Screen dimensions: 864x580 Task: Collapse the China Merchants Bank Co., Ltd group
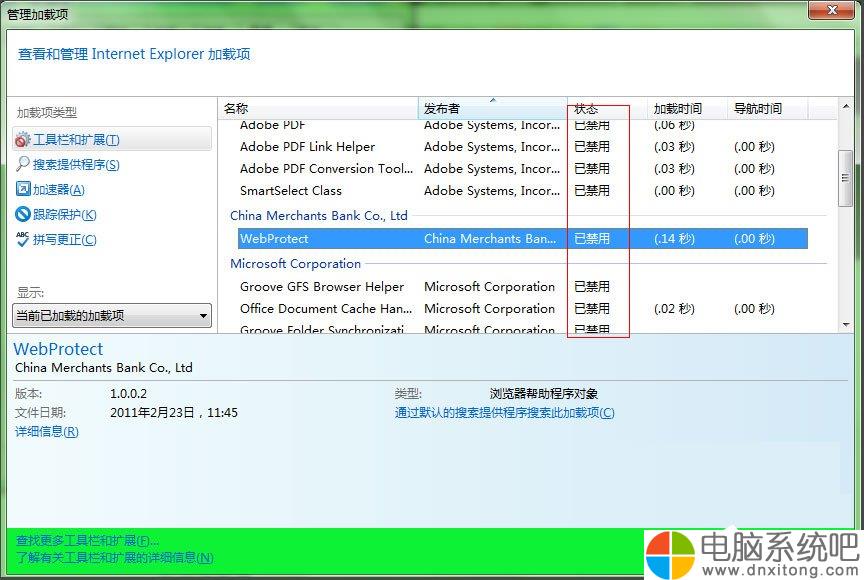coord(319,215)
